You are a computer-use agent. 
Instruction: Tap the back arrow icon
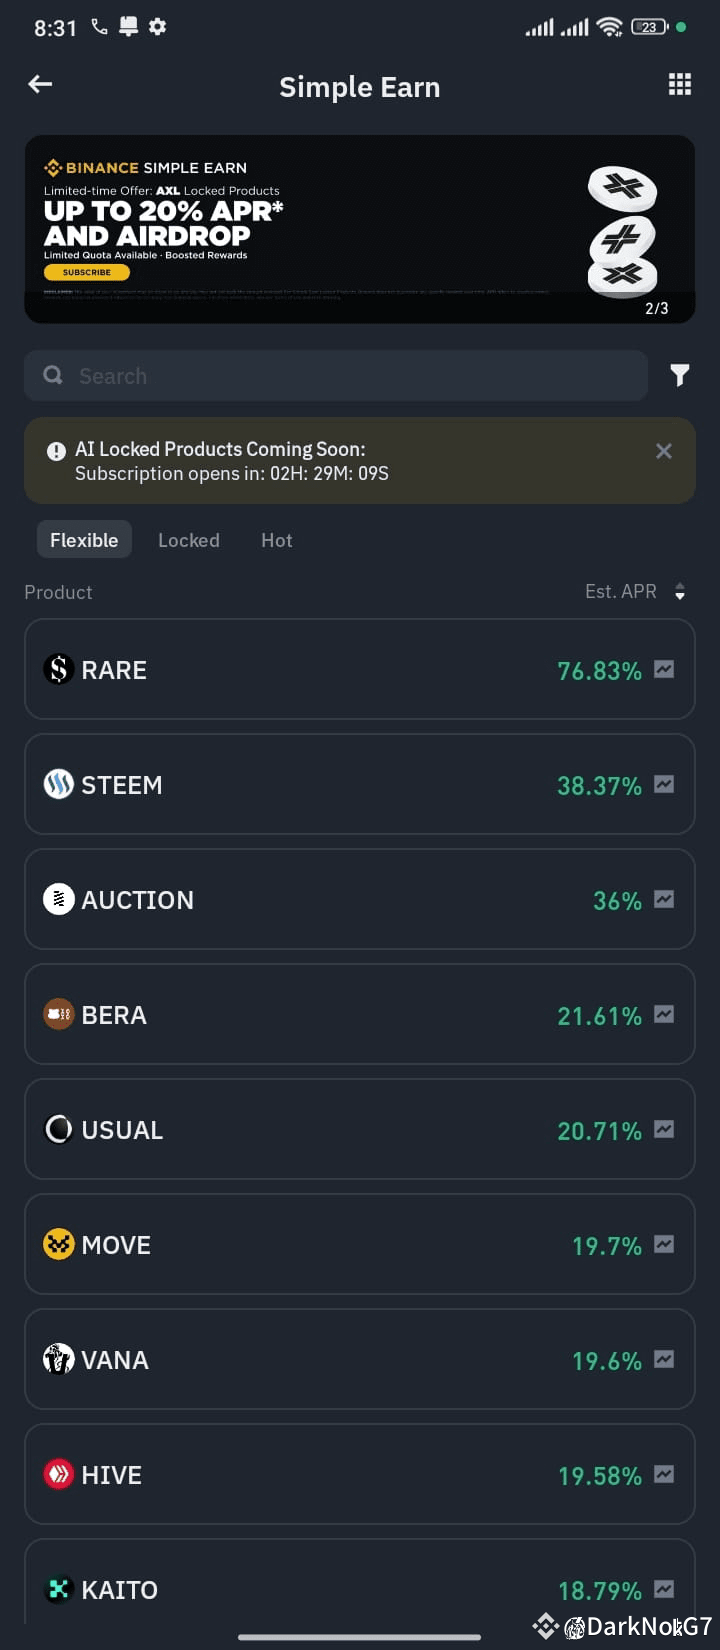pos(40,85)
